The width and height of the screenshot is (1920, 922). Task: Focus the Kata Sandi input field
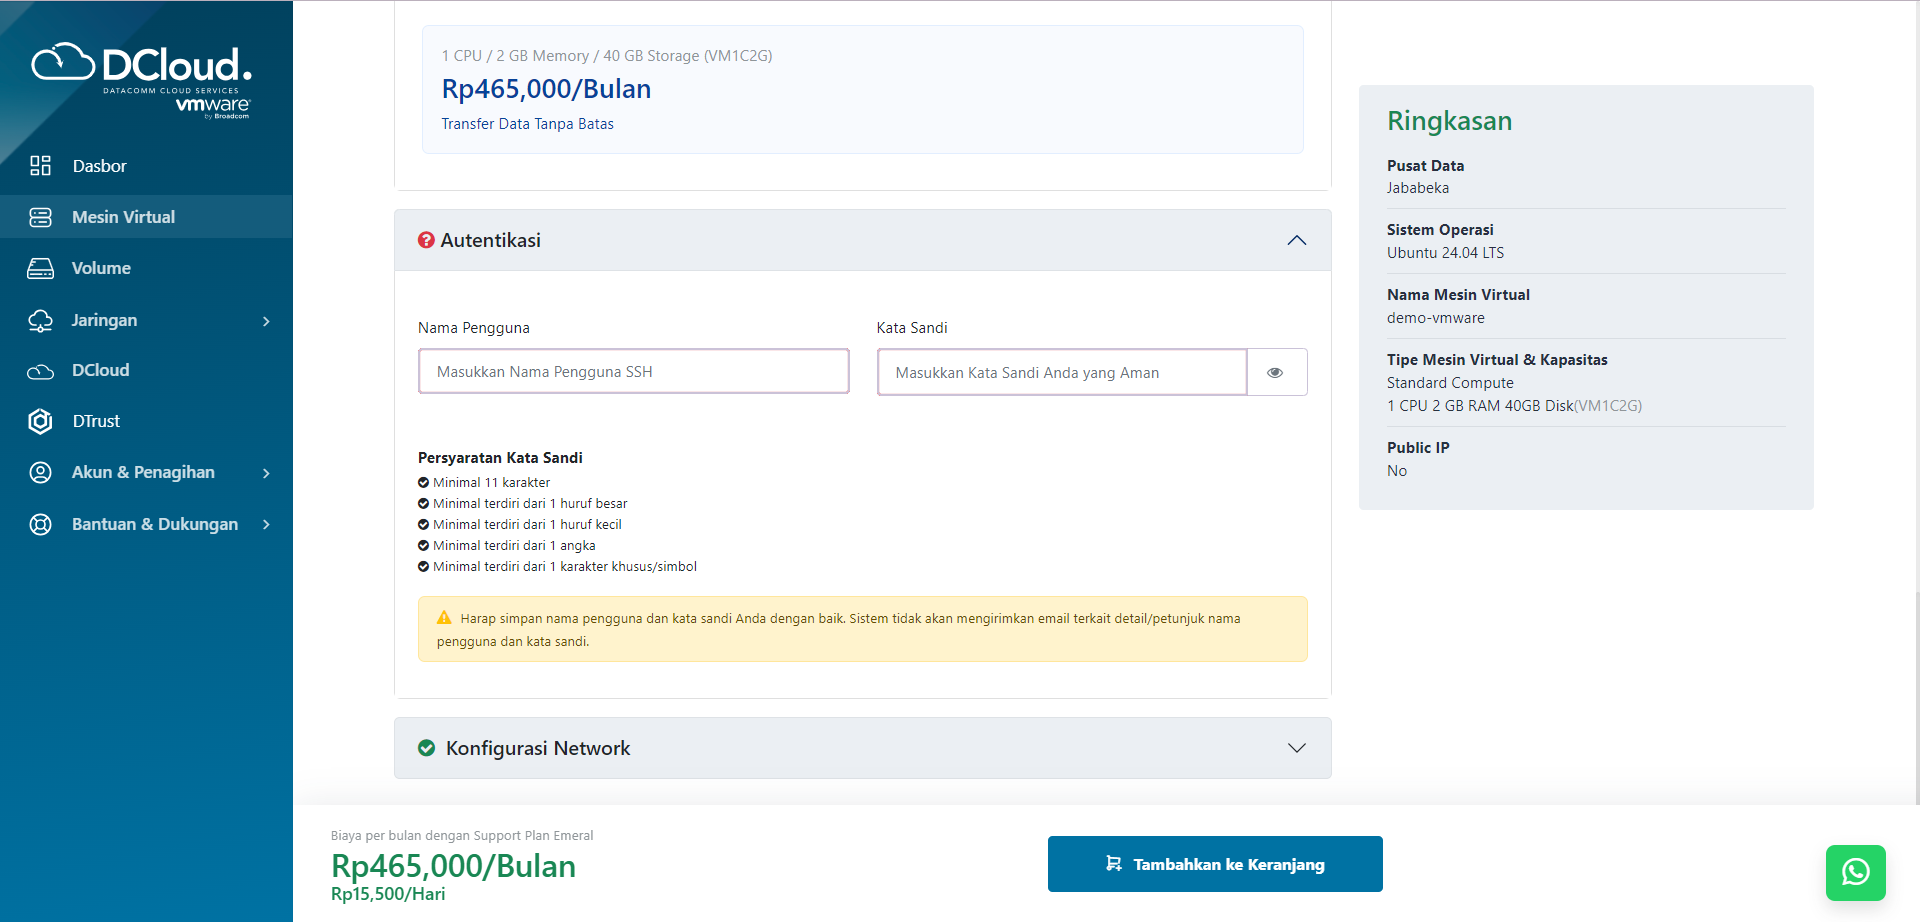[x=1061, y=372]
